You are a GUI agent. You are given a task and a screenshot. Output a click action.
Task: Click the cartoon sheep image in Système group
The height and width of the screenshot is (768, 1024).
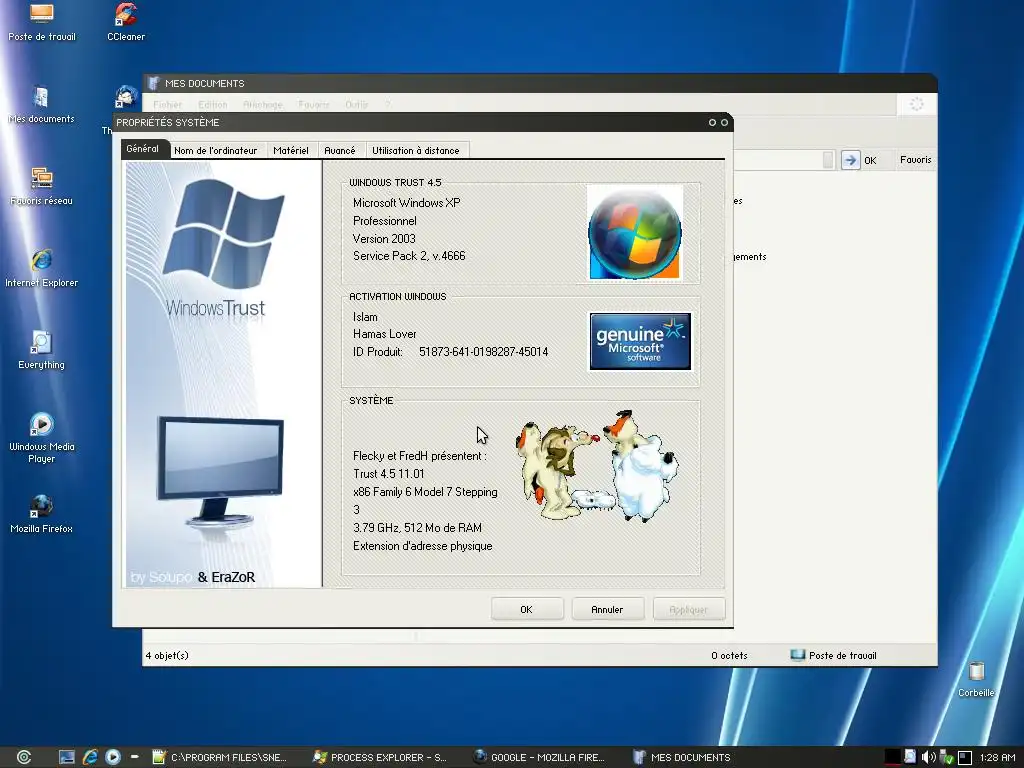click(596, 466)
